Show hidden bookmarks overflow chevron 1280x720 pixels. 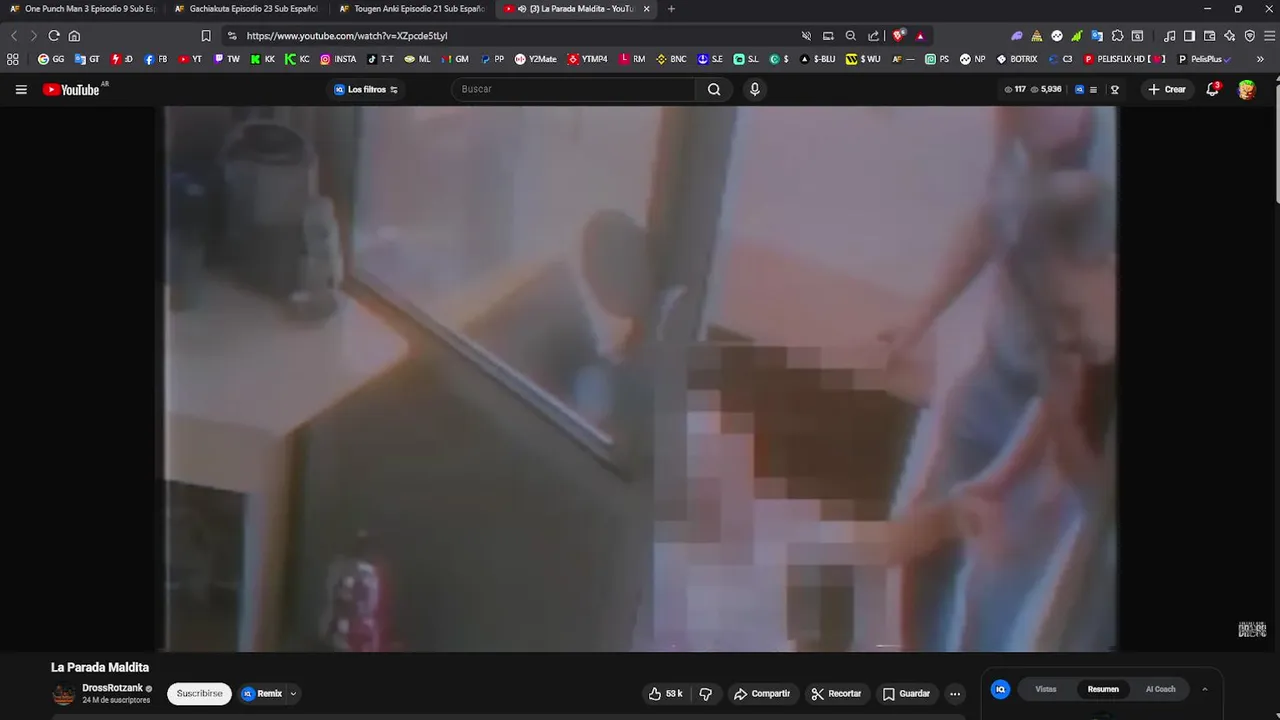(1260, 59)
